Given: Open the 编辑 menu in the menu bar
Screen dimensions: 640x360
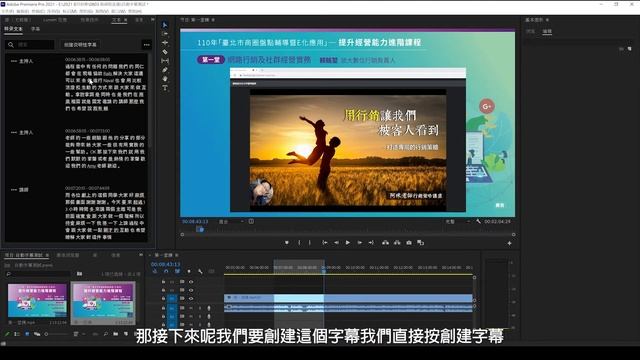Looking at the screenshot, I should 22,11.
